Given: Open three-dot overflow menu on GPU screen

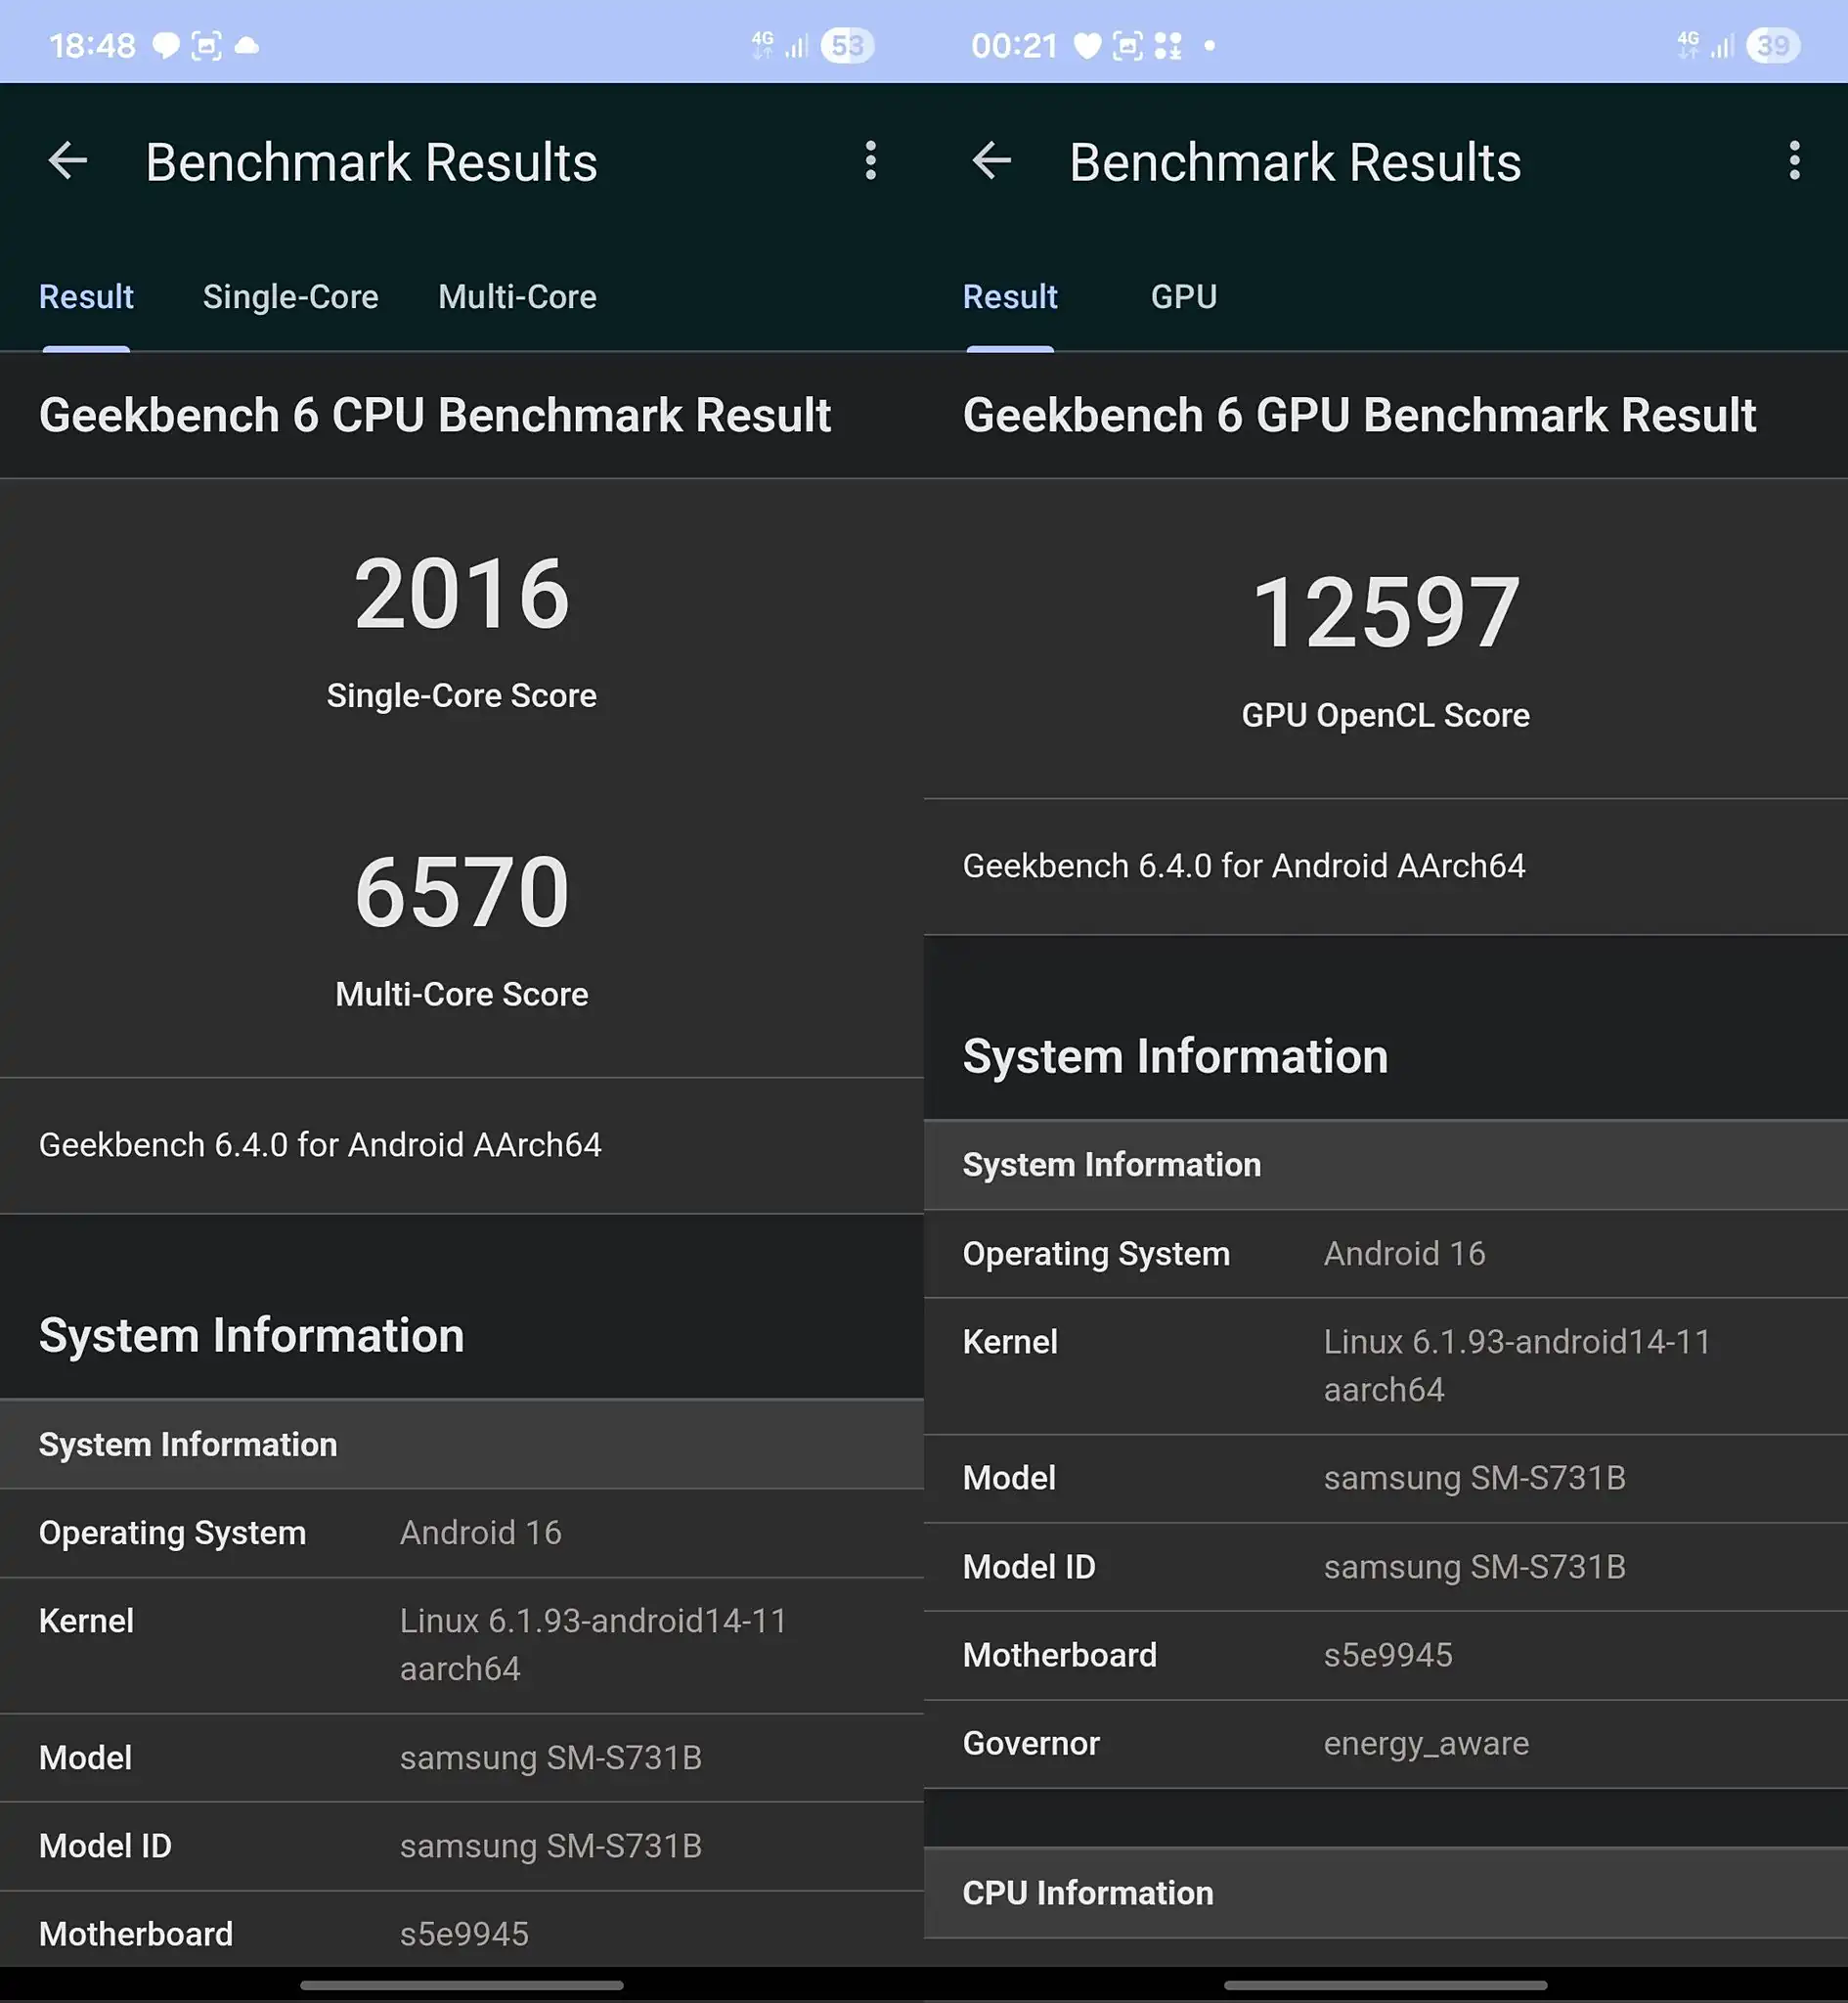Looking at the screenshot, I should point(1795,161).
